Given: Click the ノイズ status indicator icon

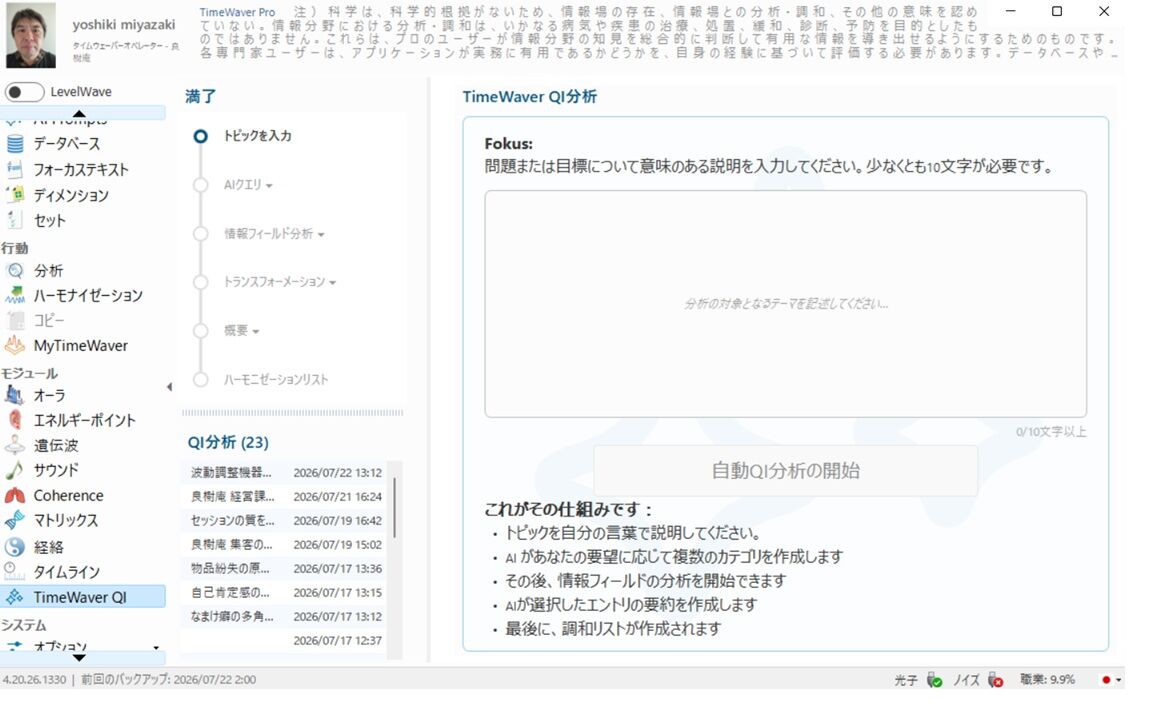Looking at the screenshot, I should point(996,680).
